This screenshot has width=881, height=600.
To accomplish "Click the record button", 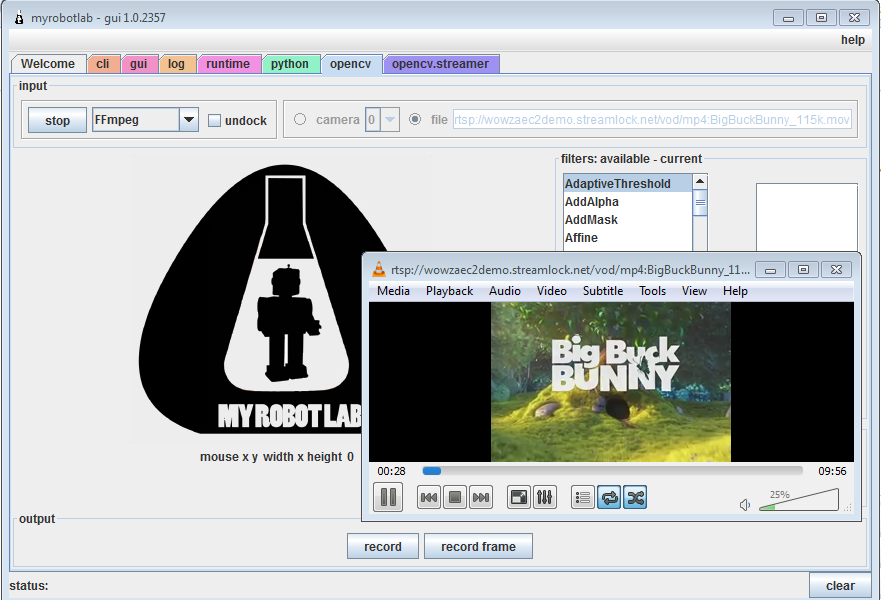I will [383, 547].
